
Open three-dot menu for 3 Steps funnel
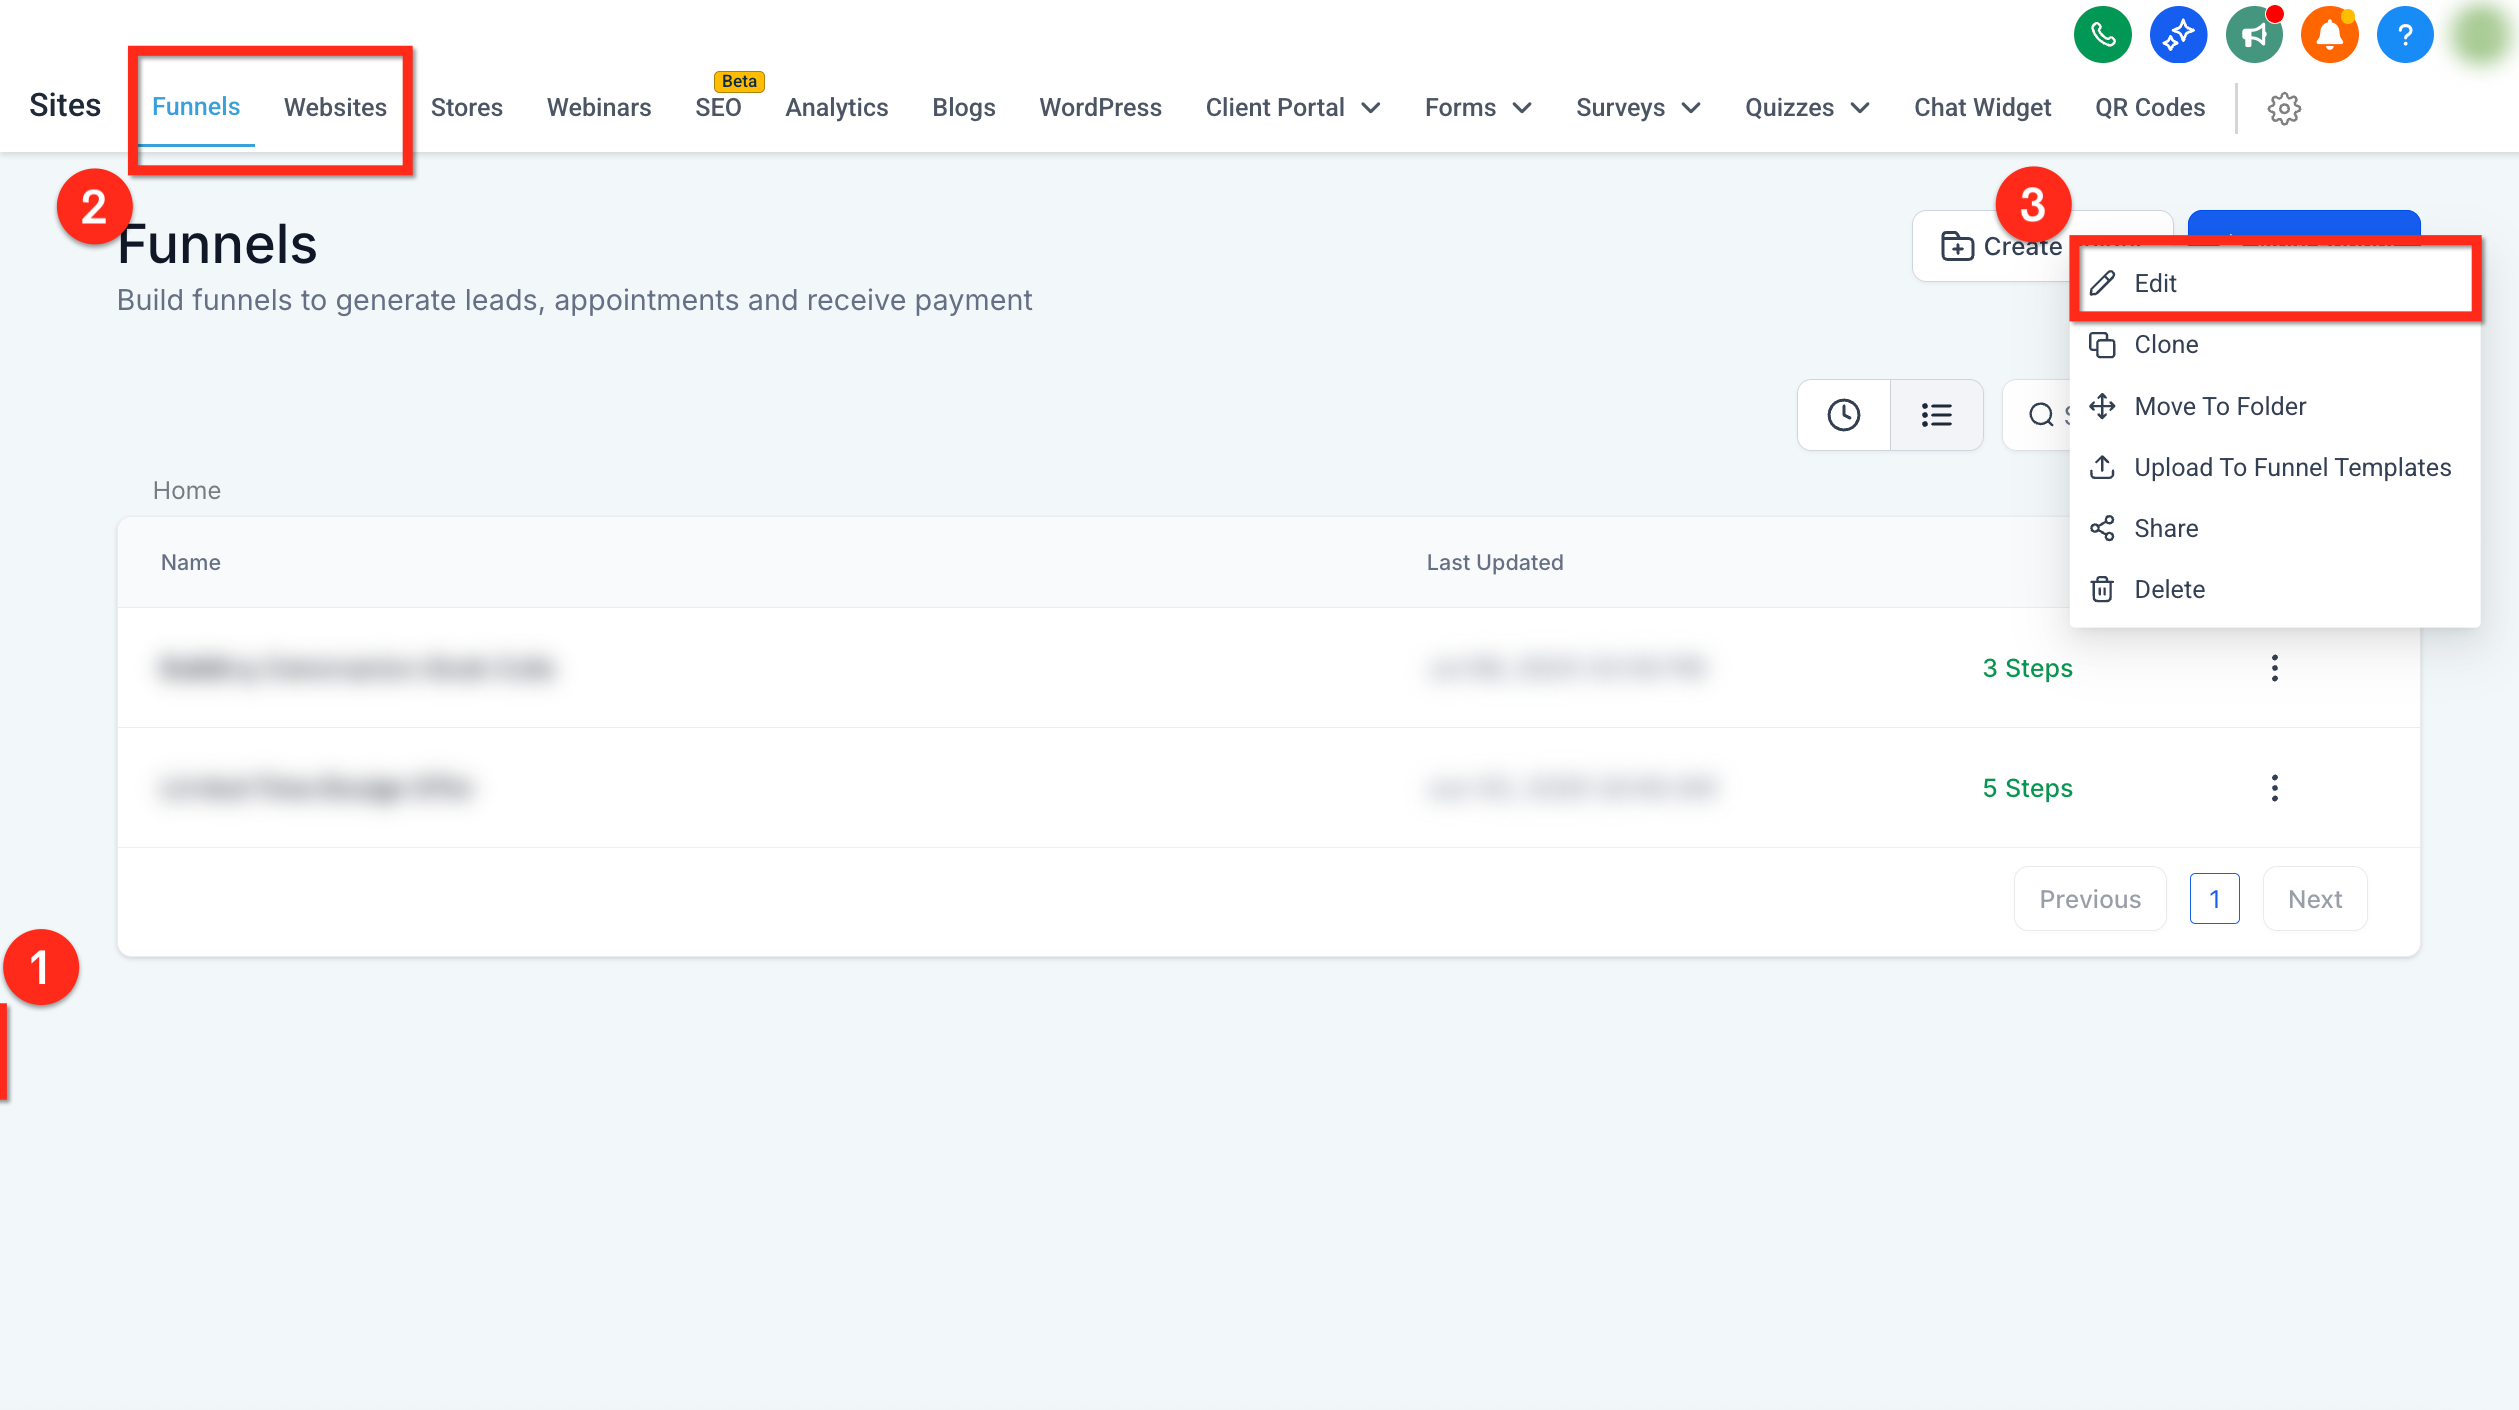[2275, 668]
